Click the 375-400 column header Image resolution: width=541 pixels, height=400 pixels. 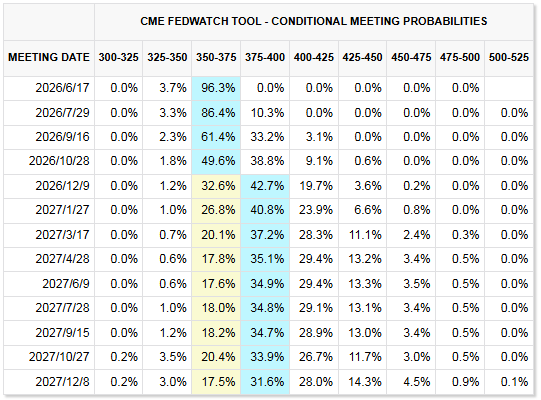coord(265,57)
